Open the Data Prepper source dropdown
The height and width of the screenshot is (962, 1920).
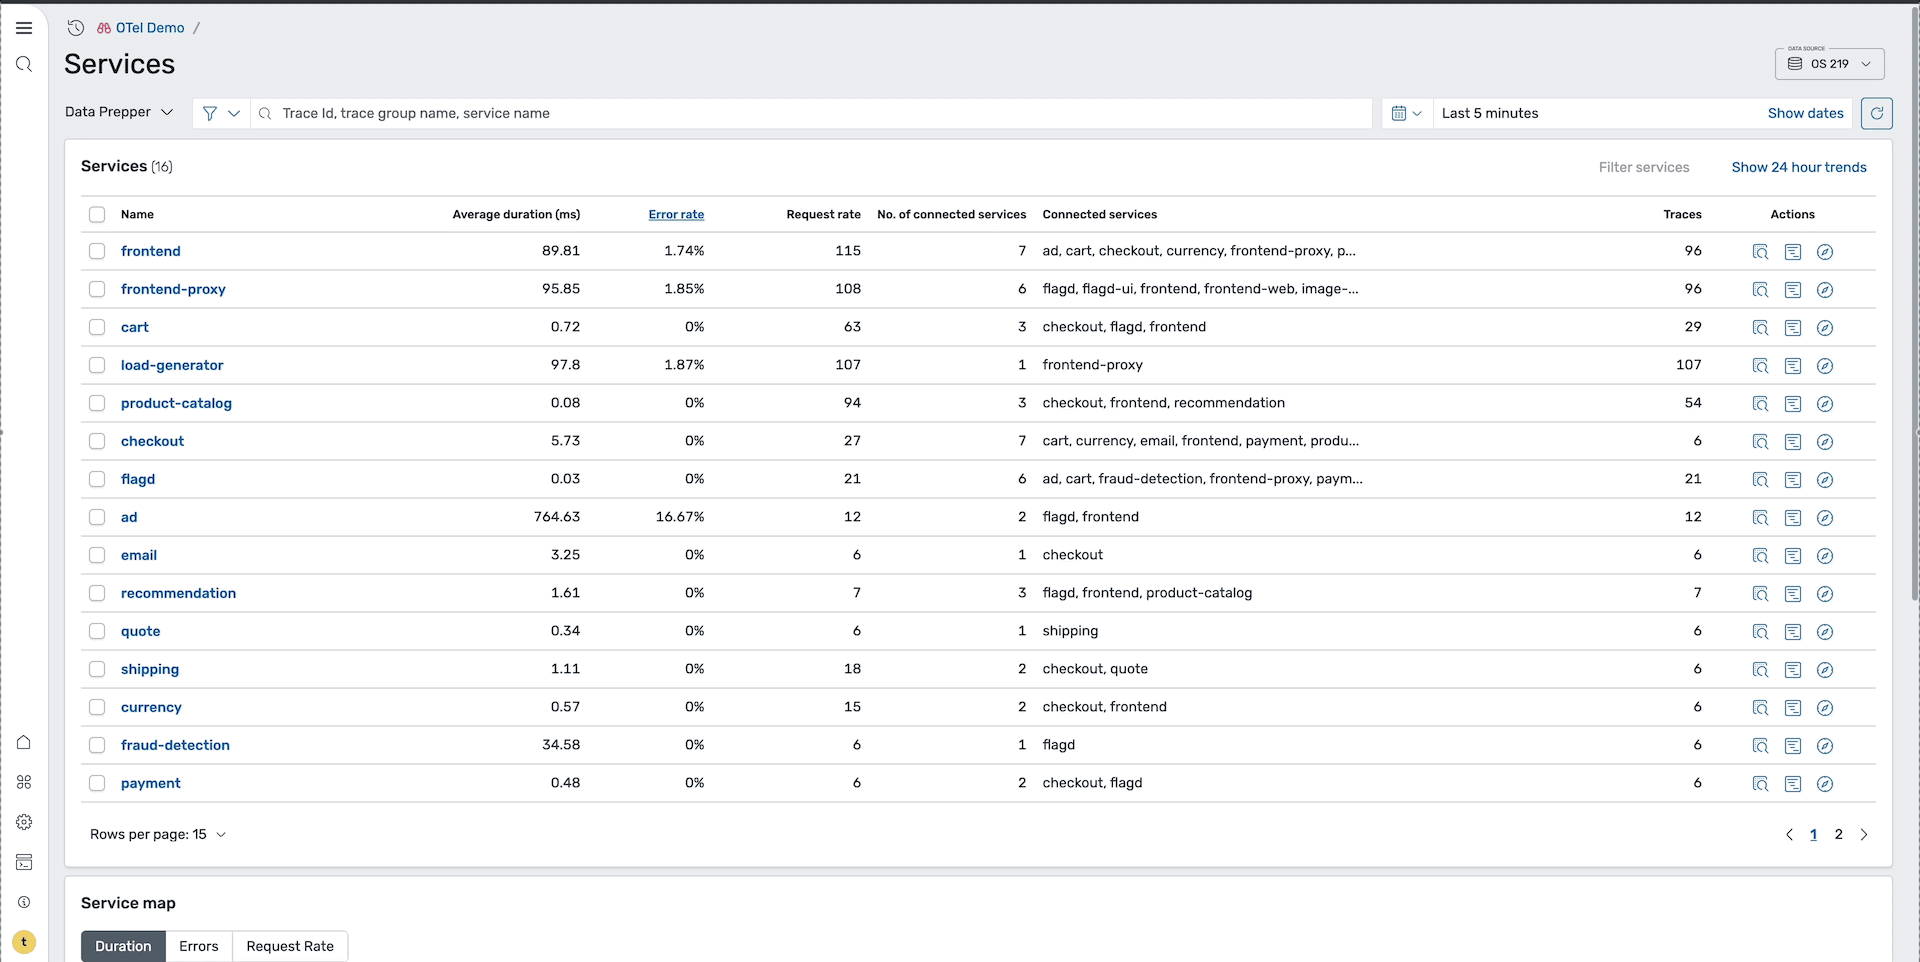pyautogui.click(x=119, y=112)
